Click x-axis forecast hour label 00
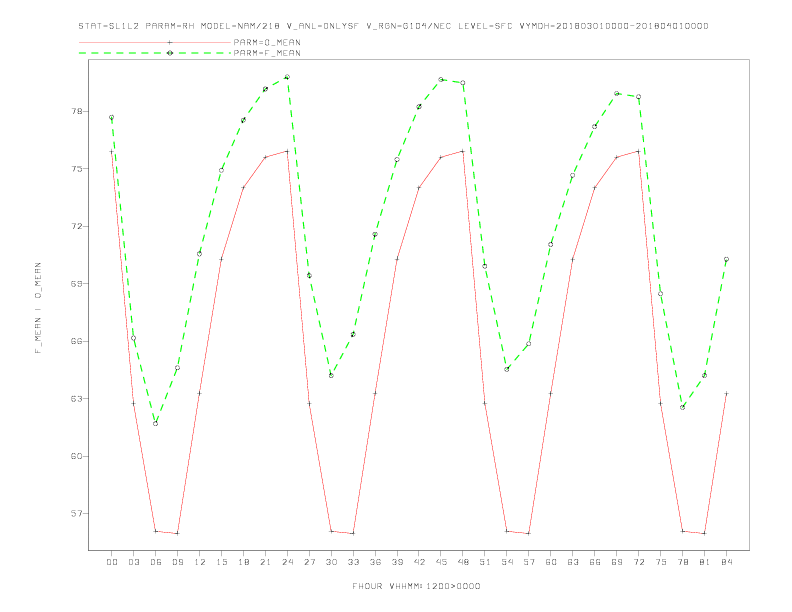 click(112, 562)
